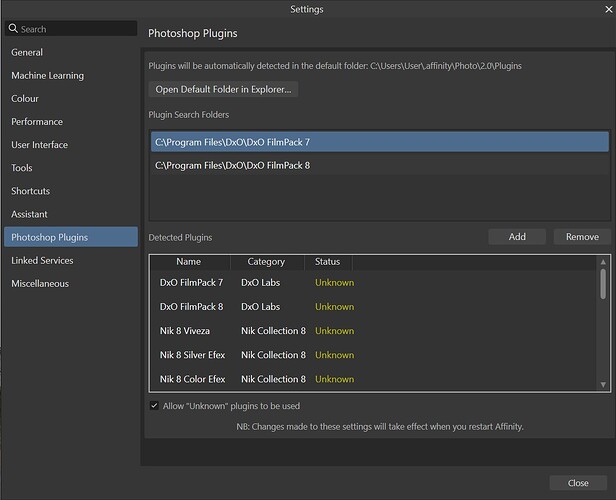The height and width of the screenshot is (500, 616).
Task: Toggle Allow Unknown plugins to be used
Action: [x=154, y=406]
